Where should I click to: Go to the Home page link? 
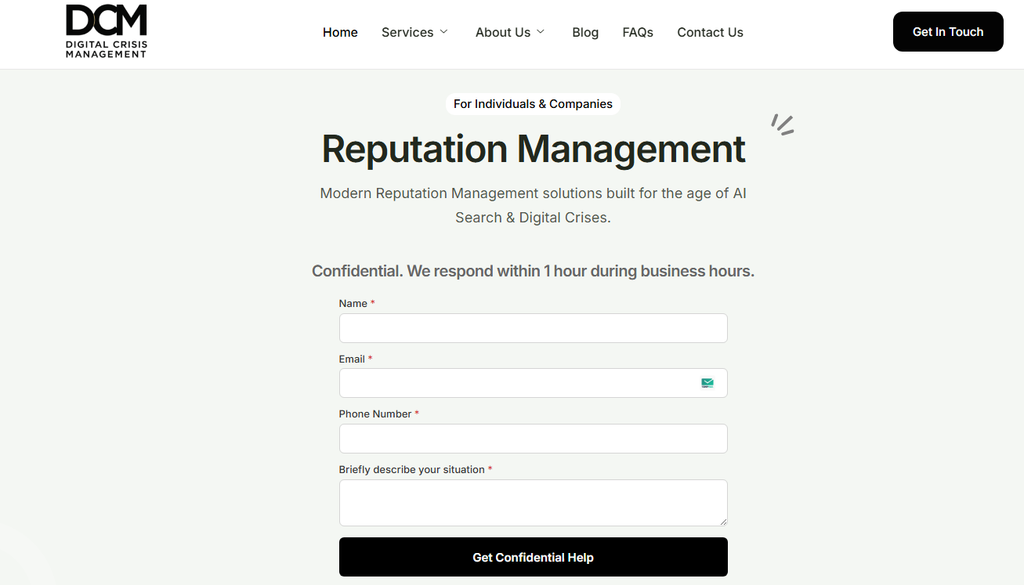[x=340, y=32]
